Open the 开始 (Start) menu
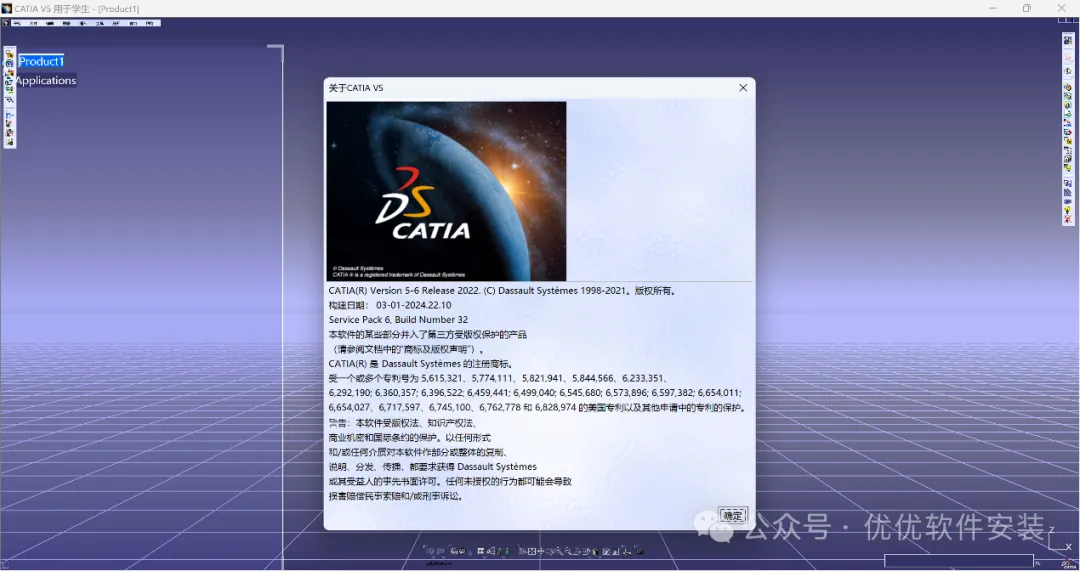 coord(17,23)
